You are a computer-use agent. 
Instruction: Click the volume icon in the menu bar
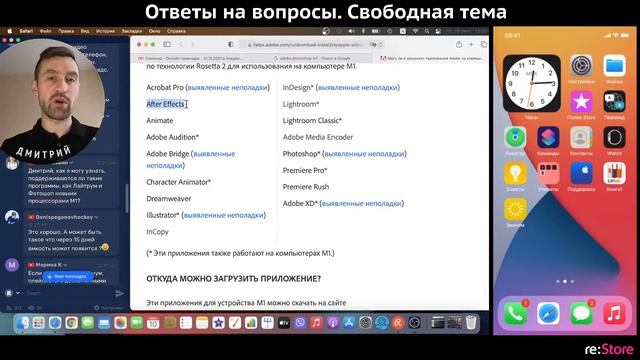[351, 31]
